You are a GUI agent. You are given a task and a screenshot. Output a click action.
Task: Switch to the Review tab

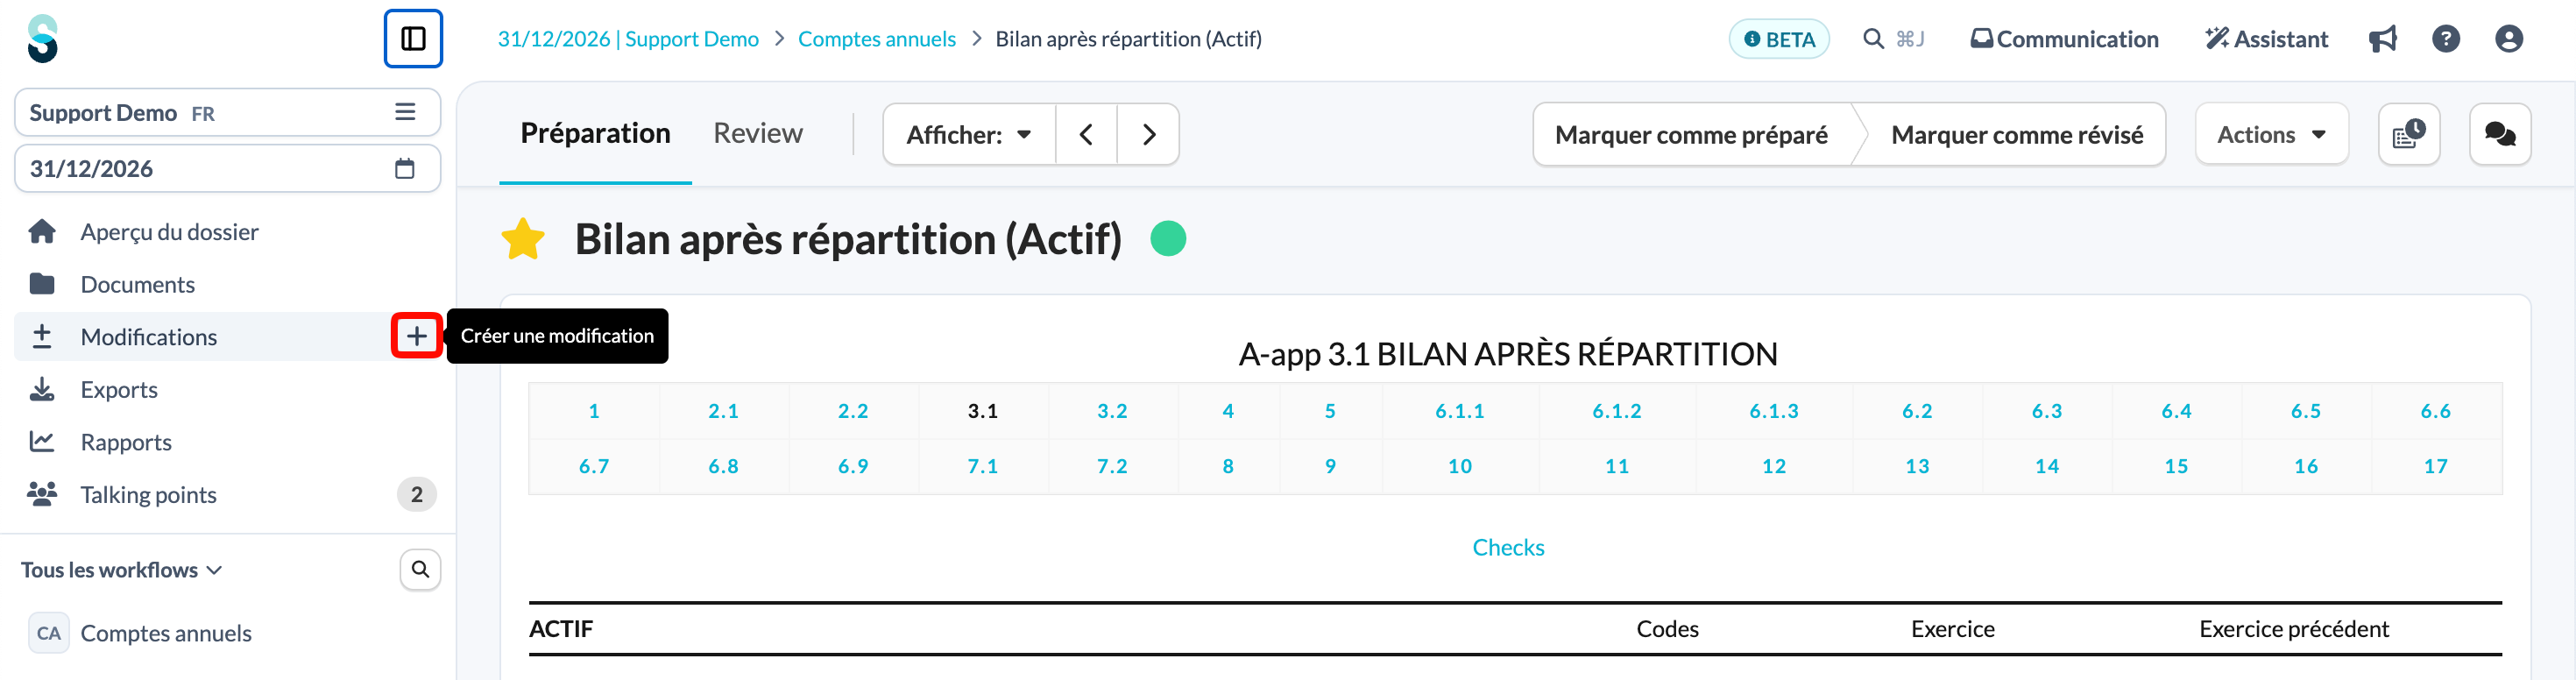coord(758,133)
